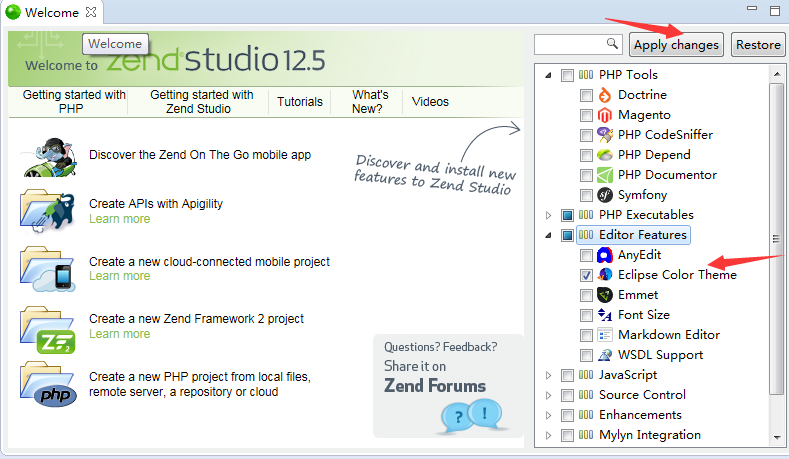The width and height of the screenshot is (789, 459).
Task: Expand the Source Control tree node
Action: tap(548, 395)
